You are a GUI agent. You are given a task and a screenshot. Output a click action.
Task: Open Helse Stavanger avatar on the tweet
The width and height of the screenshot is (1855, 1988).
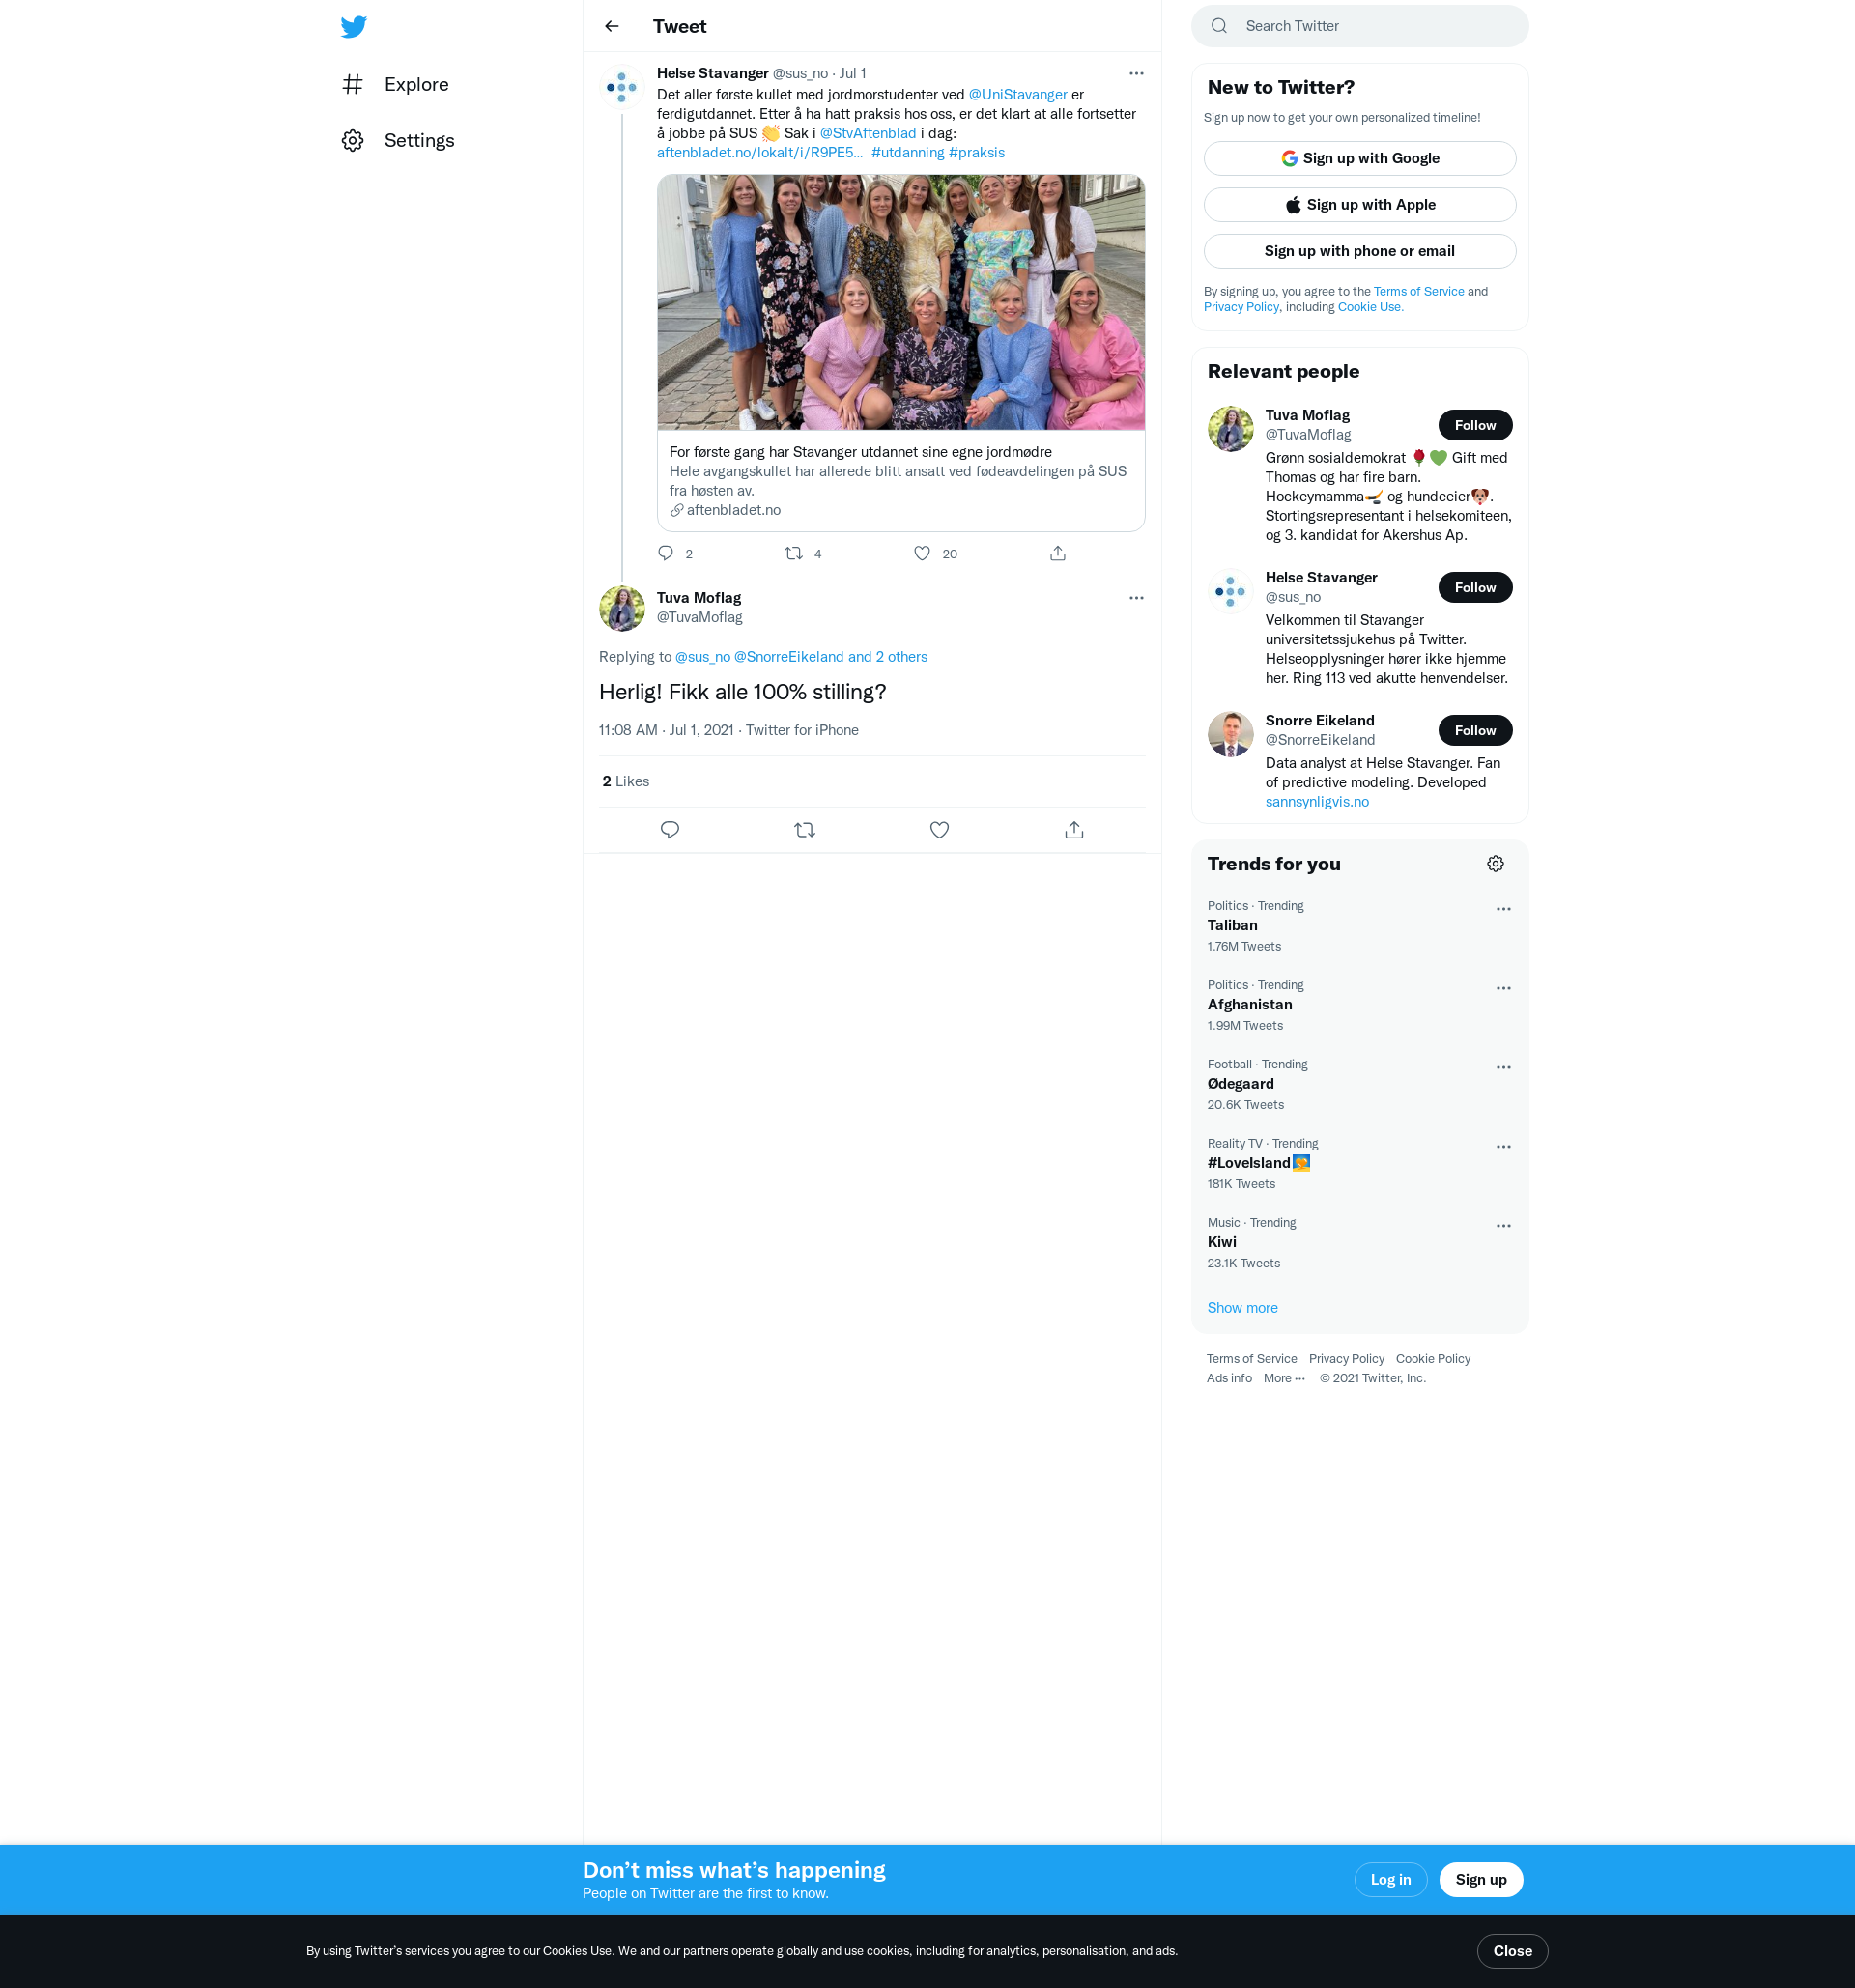click(x=622, y=87)
